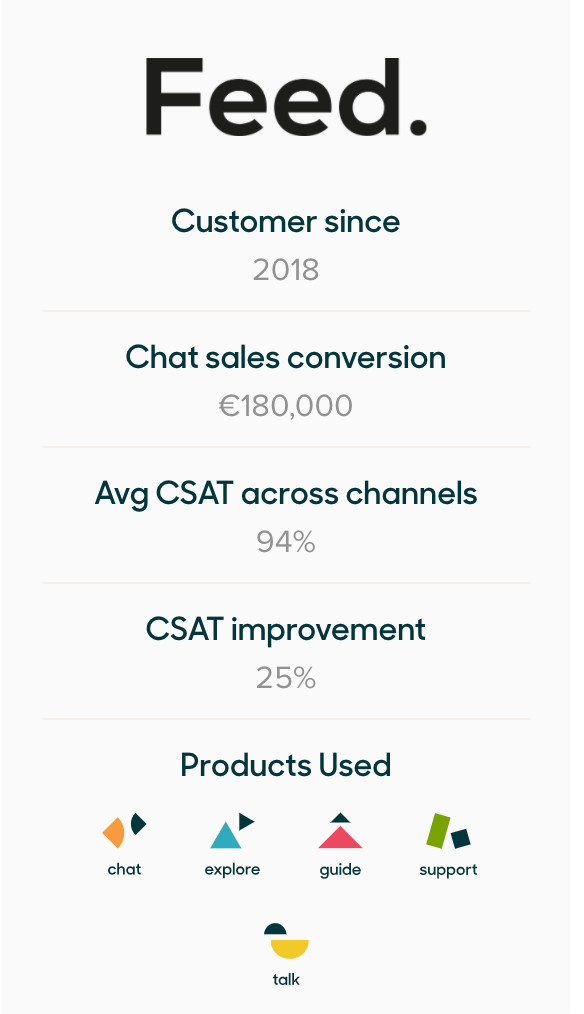Select the 2018 value text
This screenshot has height=1014, width=584.
[285, 270]
